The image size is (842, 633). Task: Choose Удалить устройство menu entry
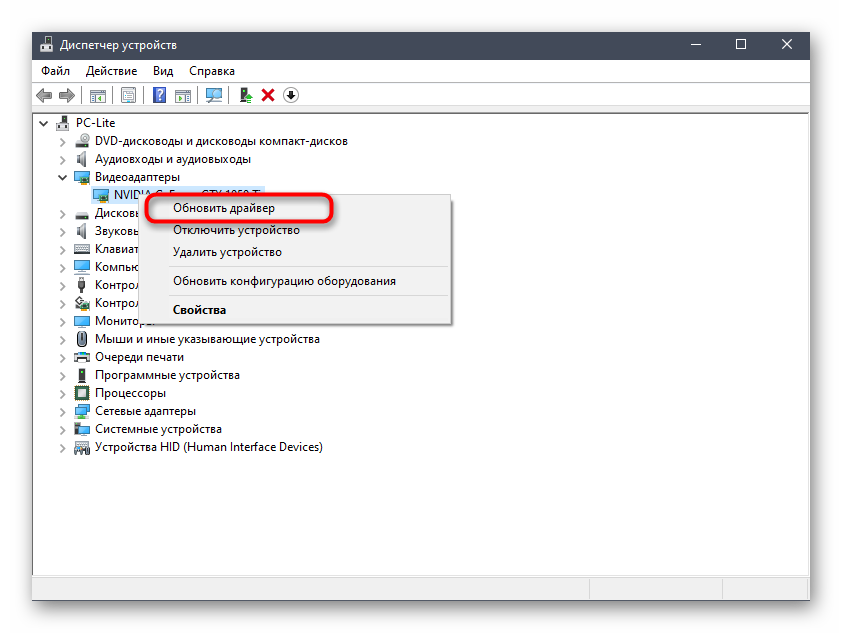[x=227, y=252]
